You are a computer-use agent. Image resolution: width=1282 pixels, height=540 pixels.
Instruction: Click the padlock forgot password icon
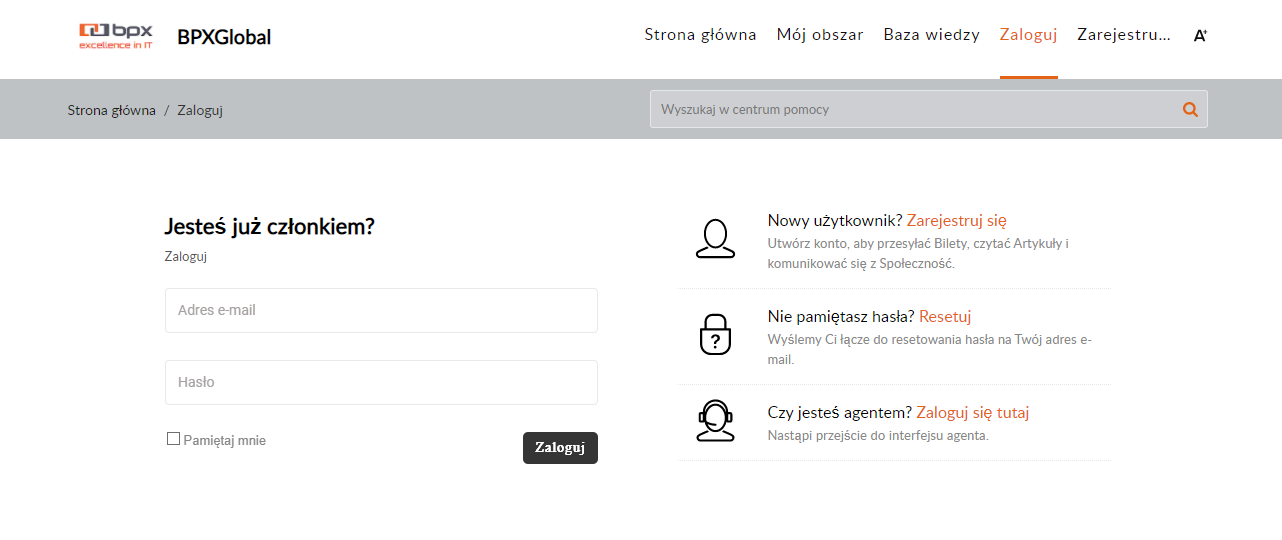[x=715, y=334]
